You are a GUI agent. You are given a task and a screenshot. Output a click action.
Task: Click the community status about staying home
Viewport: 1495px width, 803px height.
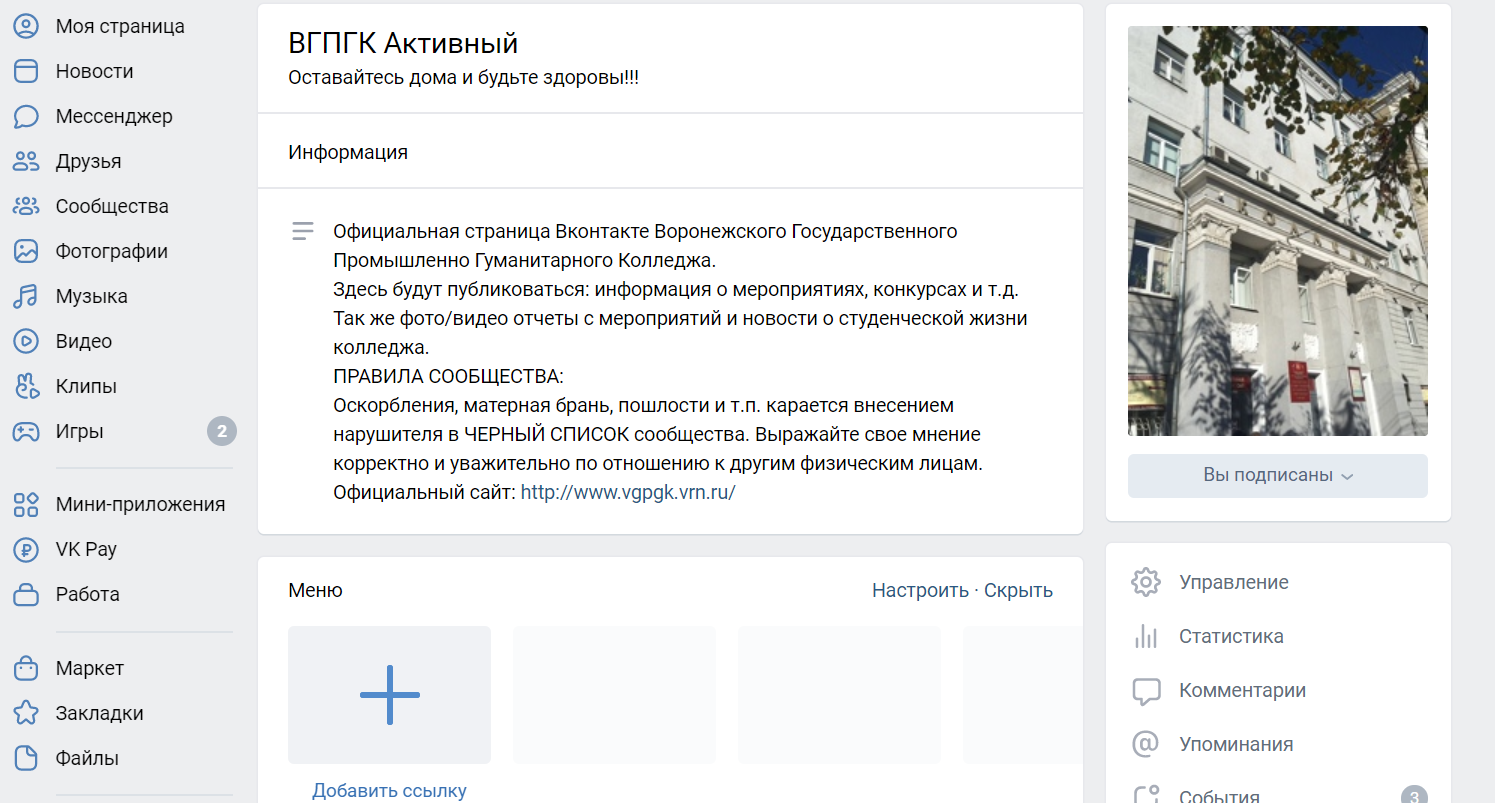(463, 77)
